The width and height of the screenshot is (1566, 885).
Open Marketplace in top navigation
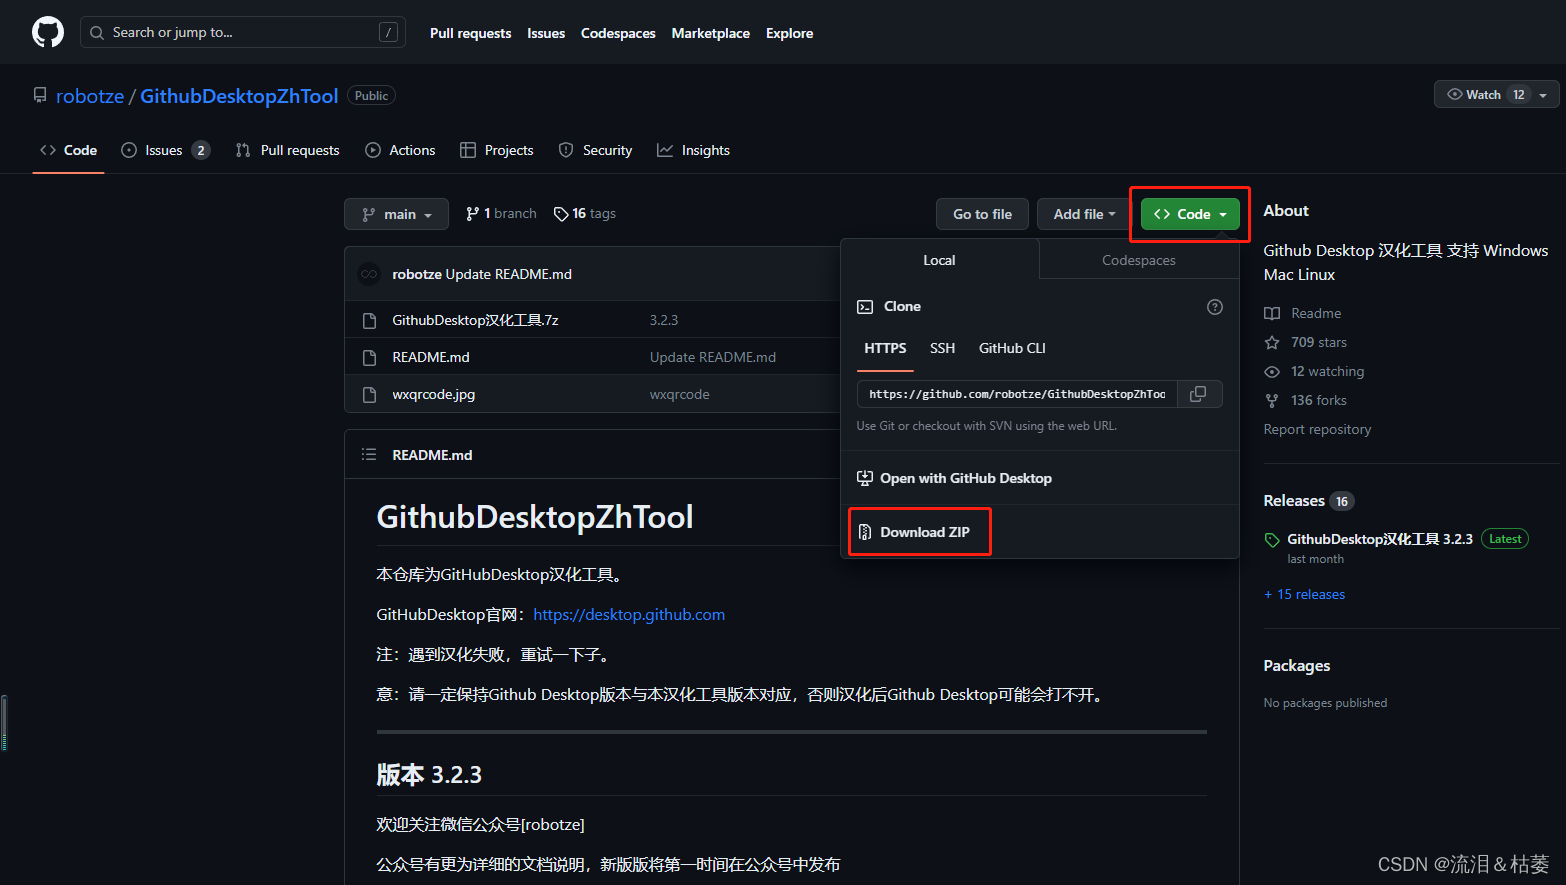click(x=711, y=33)
